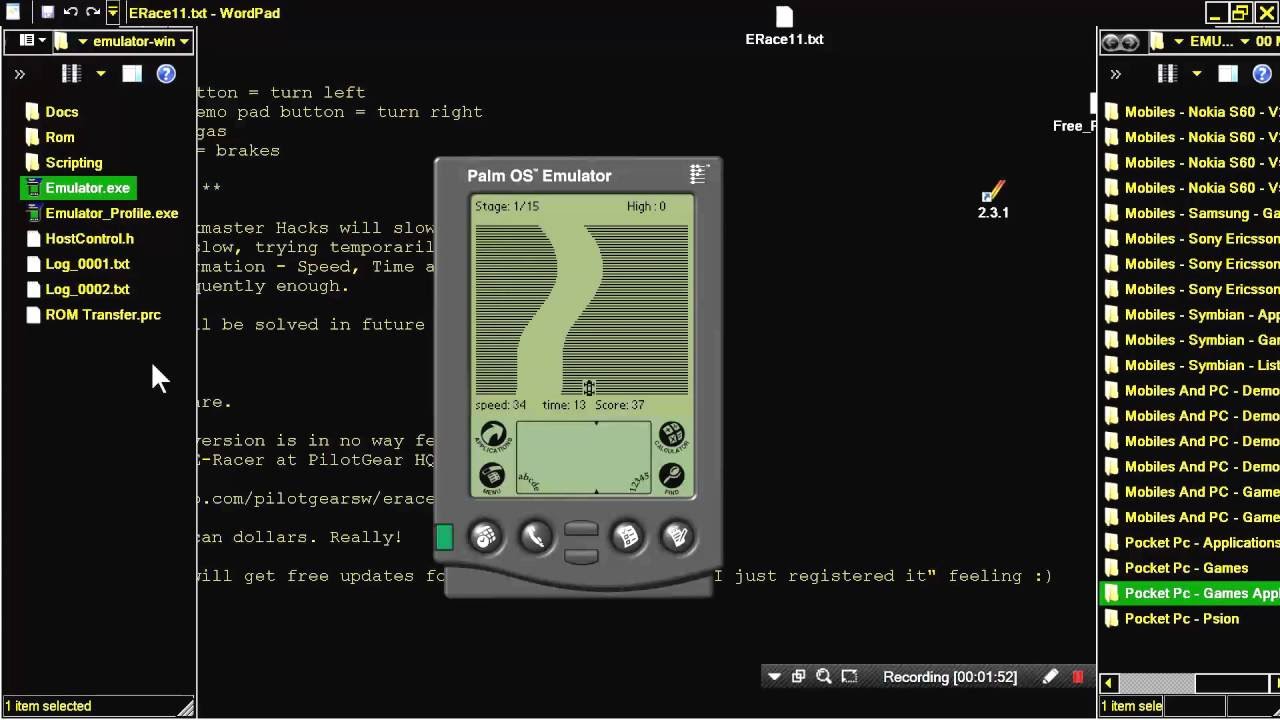Screen dimensions: 1280x720
Task: Tap the Palm Find silkscreen button
Action: click(672, 477)
